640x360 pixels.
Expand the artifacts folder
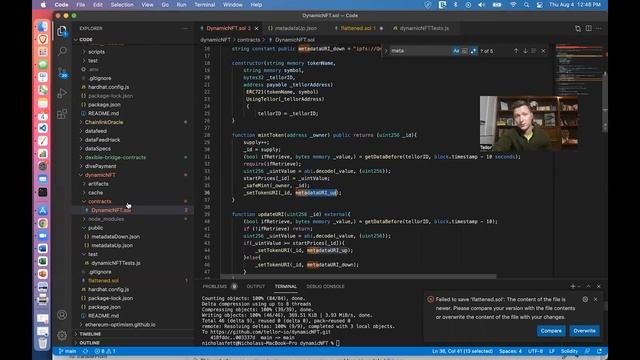pyautogui.click(x=133, y=184)
